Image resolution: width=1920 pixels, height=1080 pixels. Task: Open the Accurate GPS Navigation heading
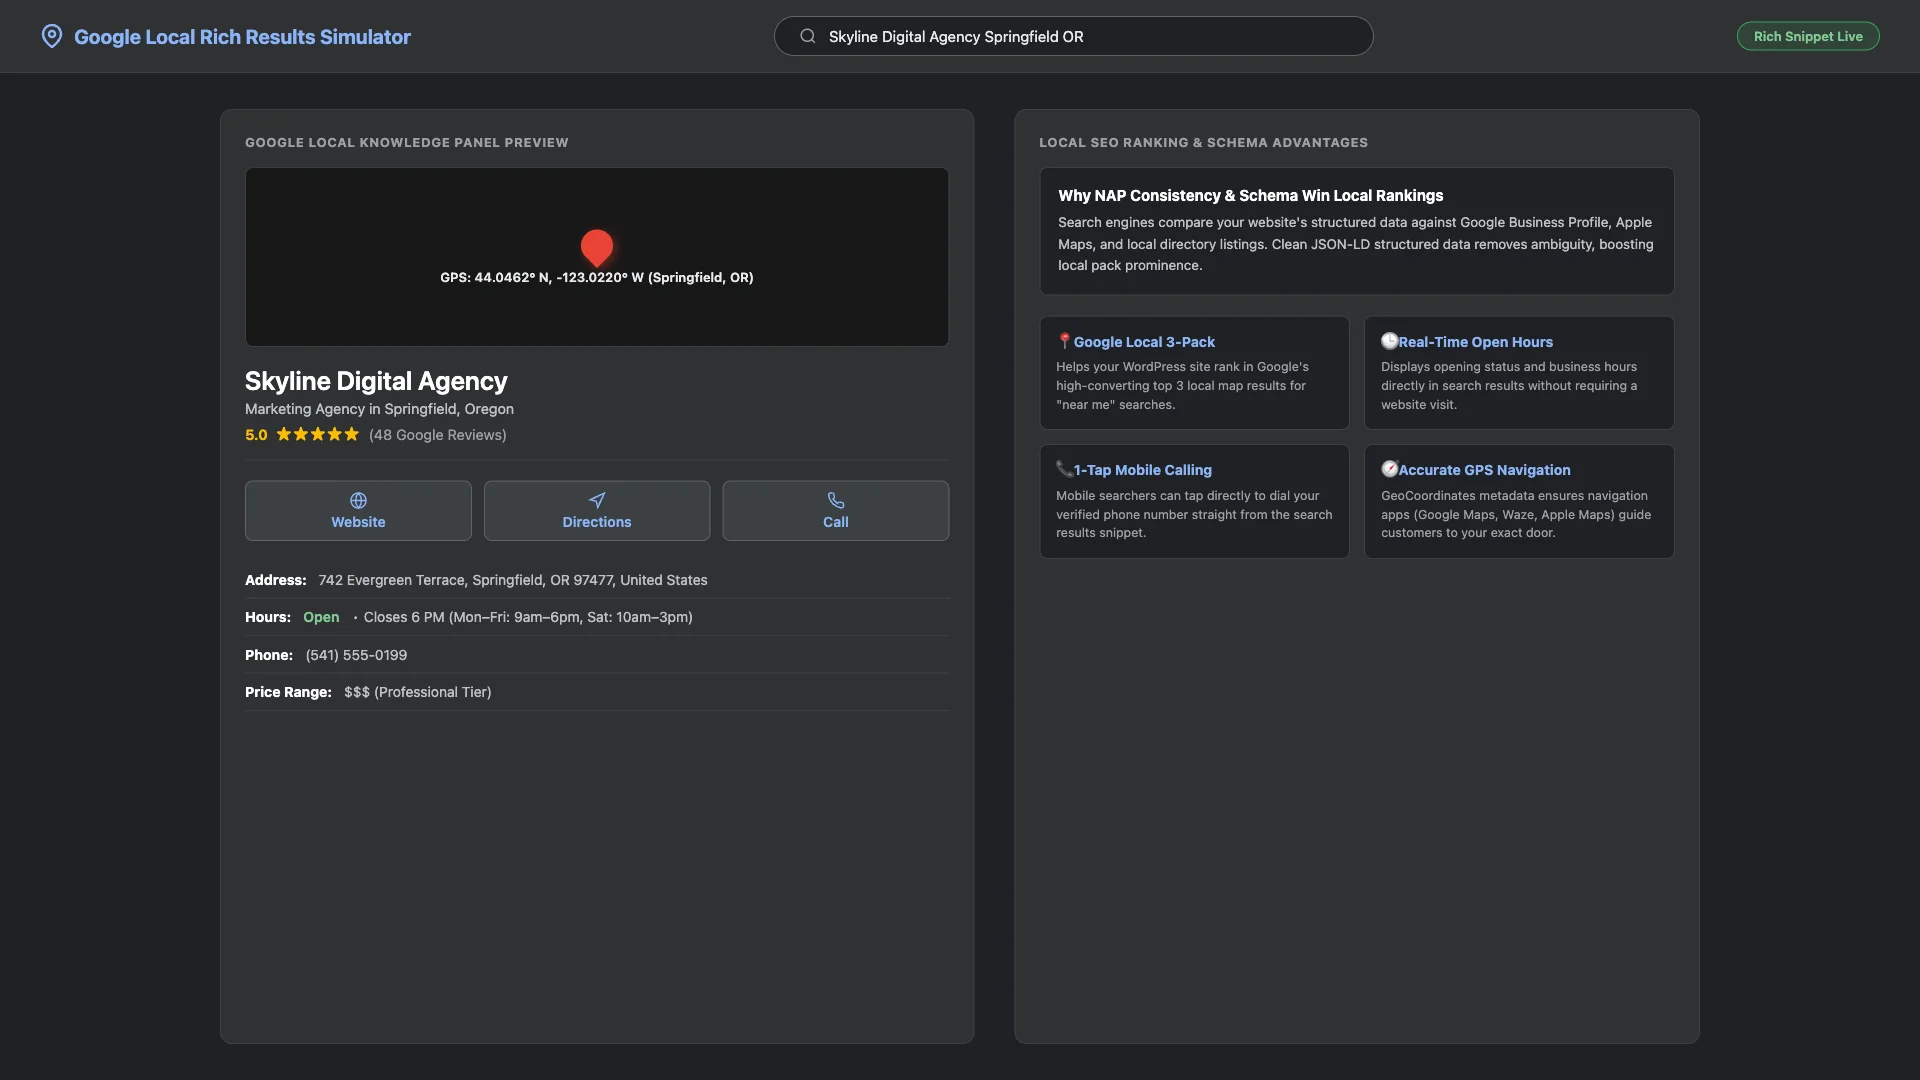[x=1484, y=470]
